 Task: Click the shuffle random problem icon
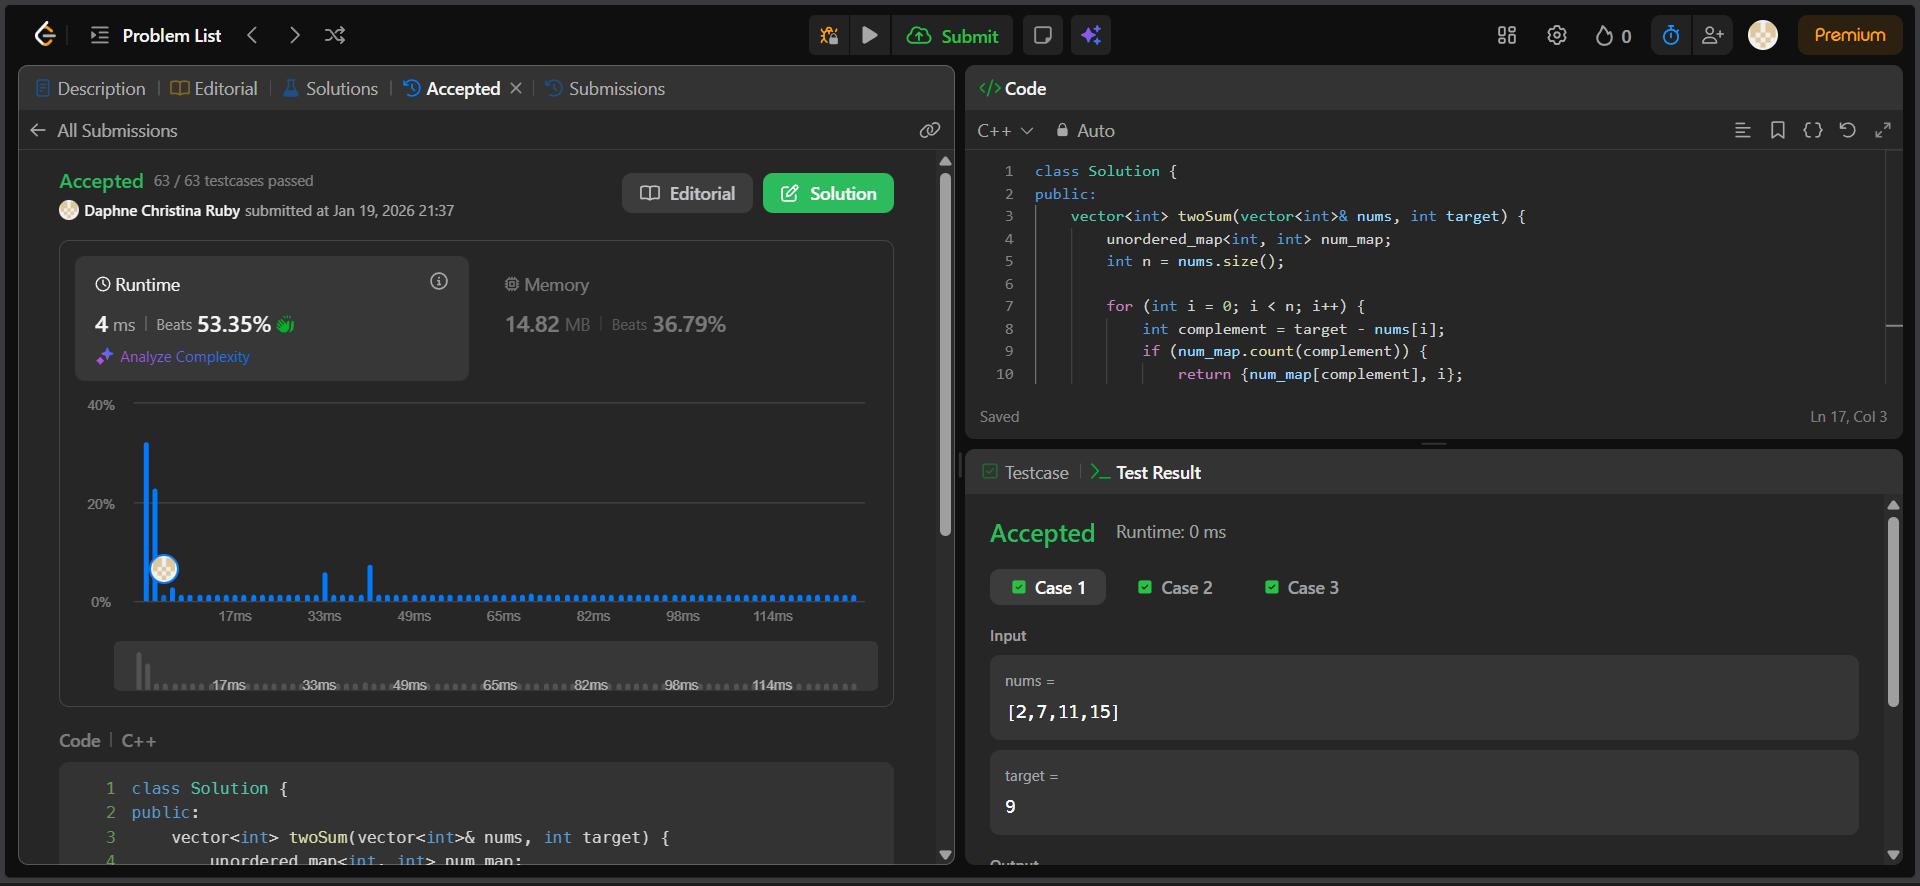pos(335,35)
